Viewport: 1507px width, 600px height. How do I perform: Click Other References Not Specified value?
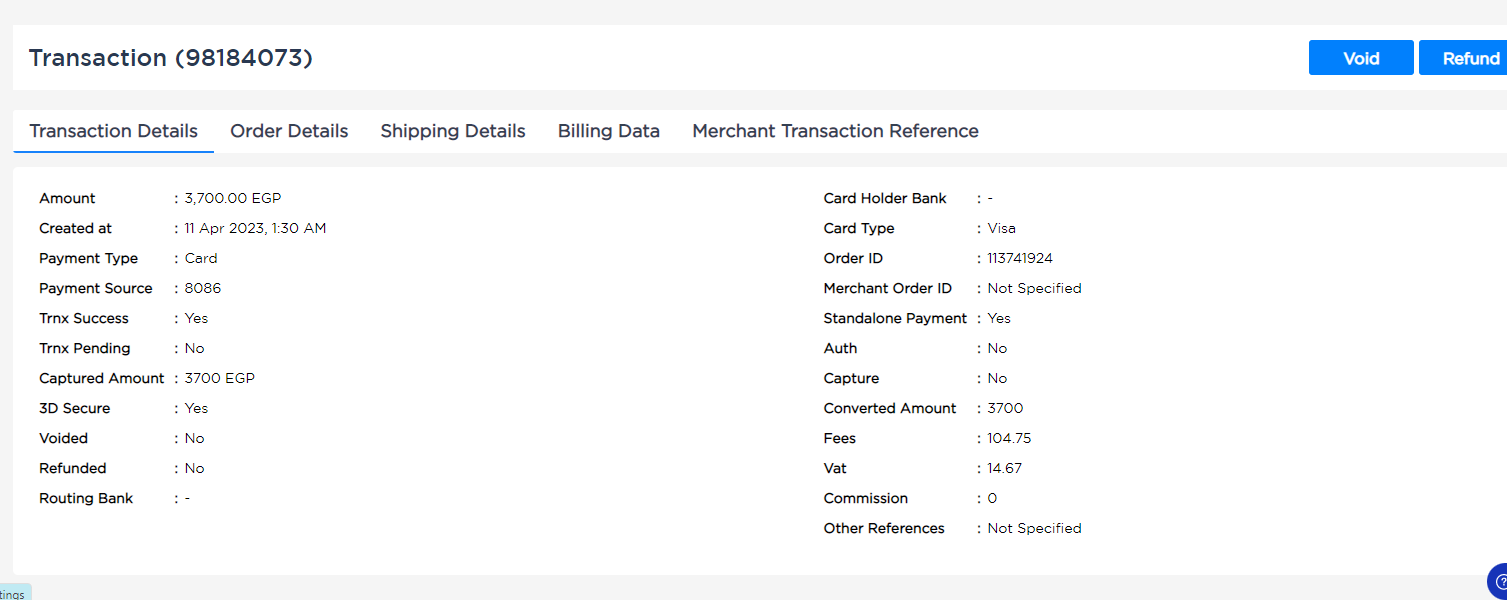pyautogui.click(x=1034, y=528)
